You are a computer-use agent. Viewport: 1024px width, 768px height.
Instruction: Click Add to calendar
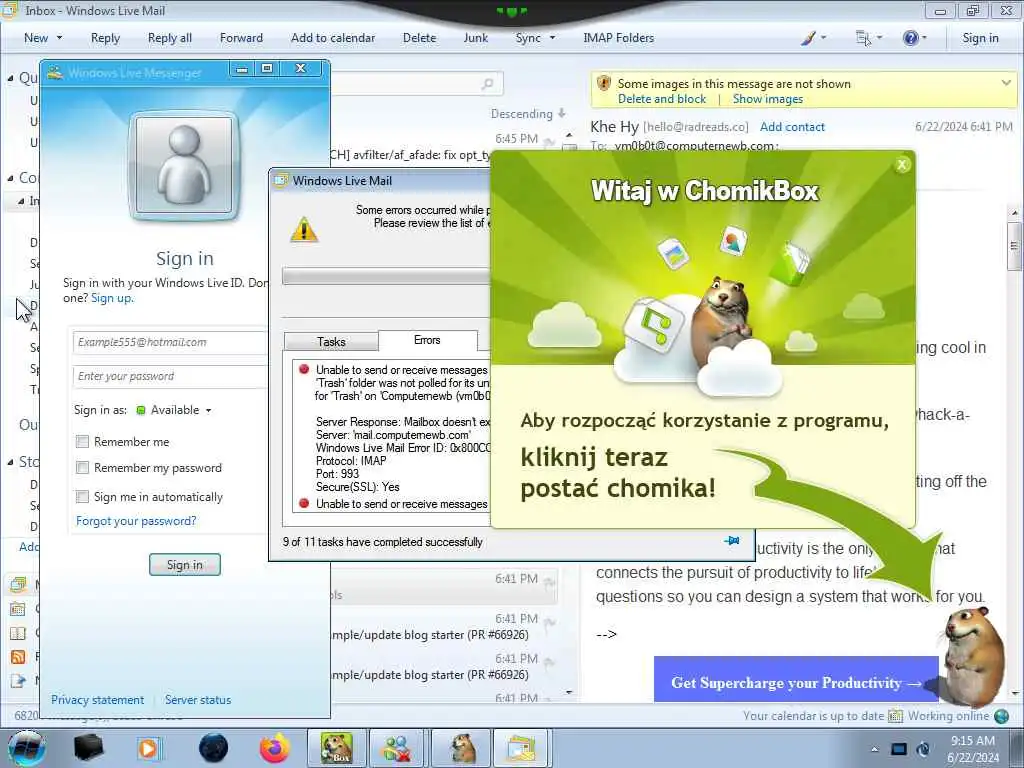(333, 38)
